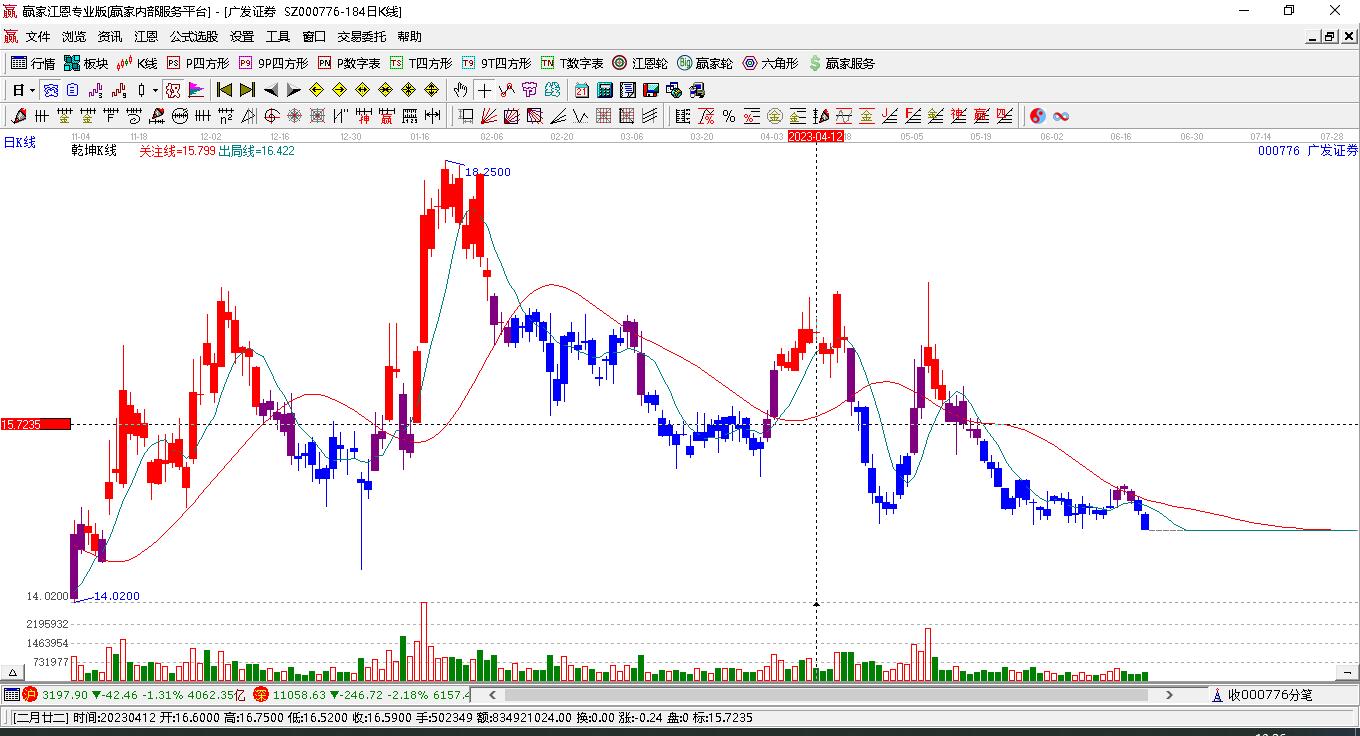Open the T数字表 number table

(x=572, y=63)
